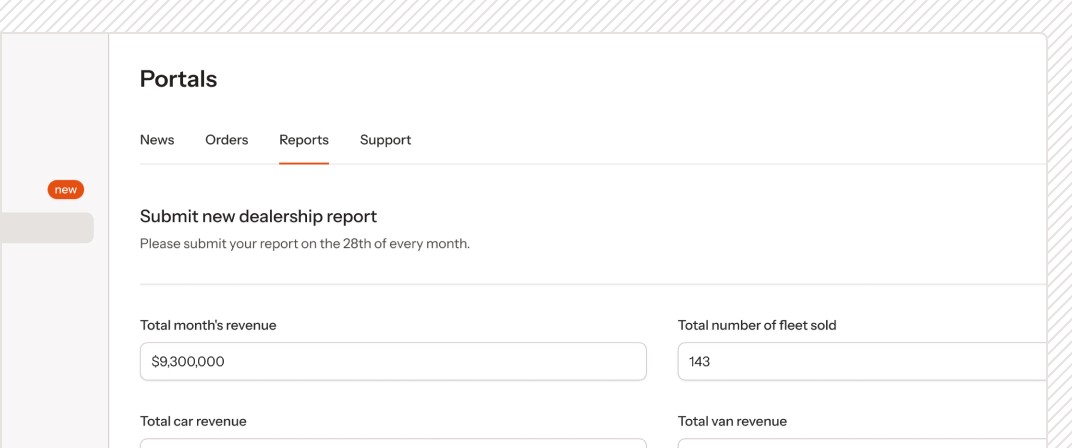Viewport: 1072px width, 448px height.
Task: Click the Total car revenue label
Action: [193, 421]
